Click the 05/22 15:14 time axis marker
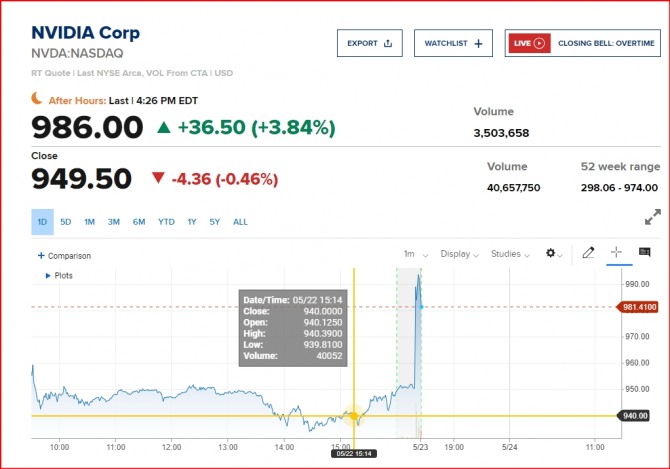The height and width of the screenshot is (469, 670). point(353,454)
